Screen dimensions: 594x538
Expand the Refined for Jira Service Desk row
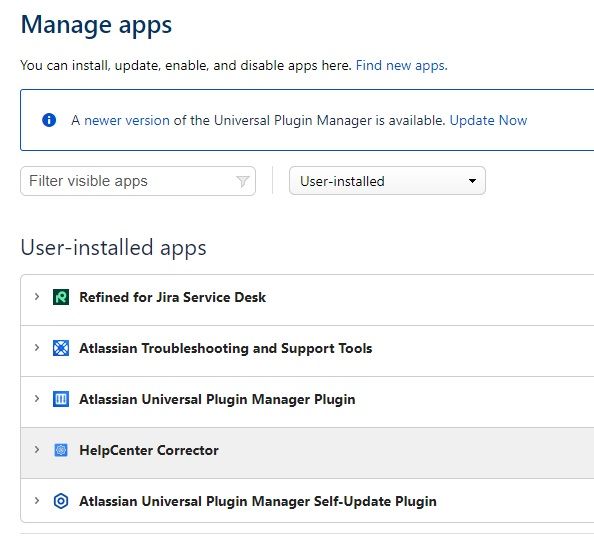click(37, 297)
